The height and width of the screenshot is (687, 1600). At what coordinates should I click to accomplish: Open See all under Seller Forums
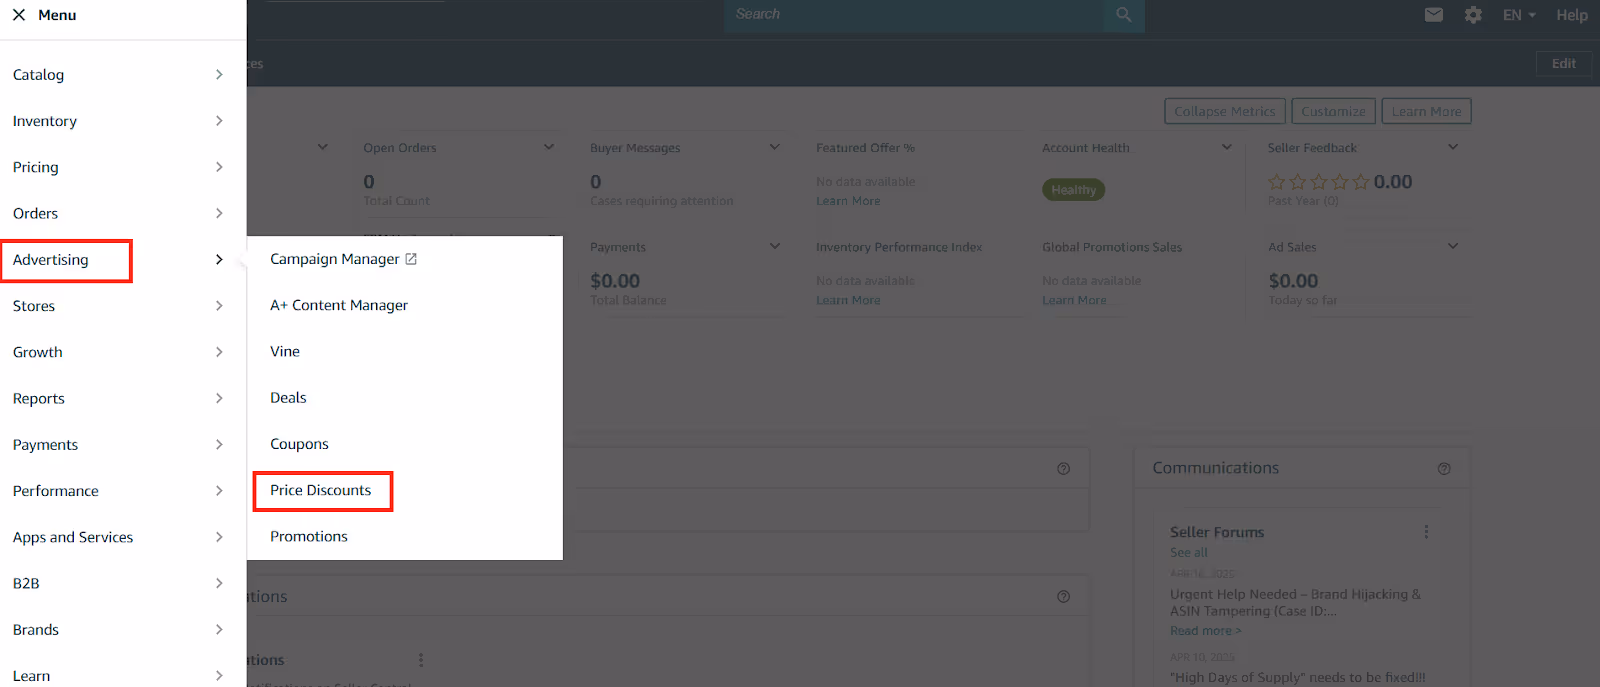coord(1189,552)
